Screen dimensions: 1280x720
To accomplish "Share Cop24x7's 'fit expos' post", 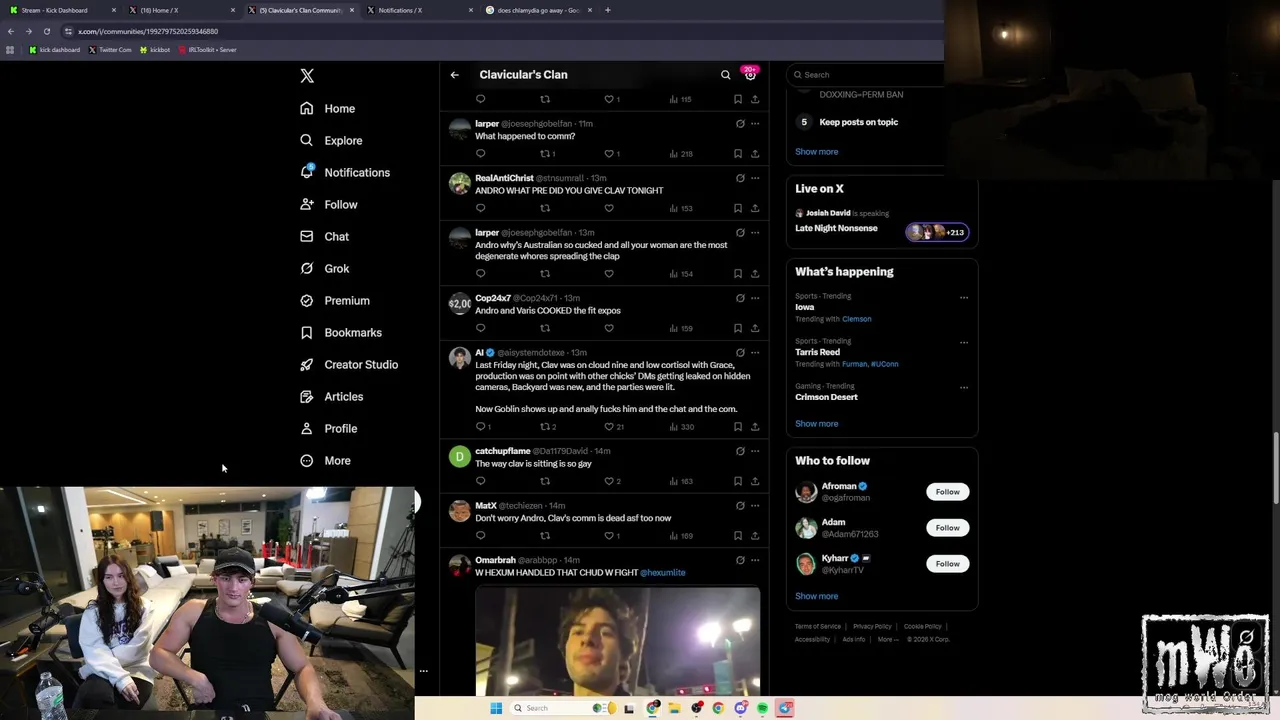I will coord(755,328).
